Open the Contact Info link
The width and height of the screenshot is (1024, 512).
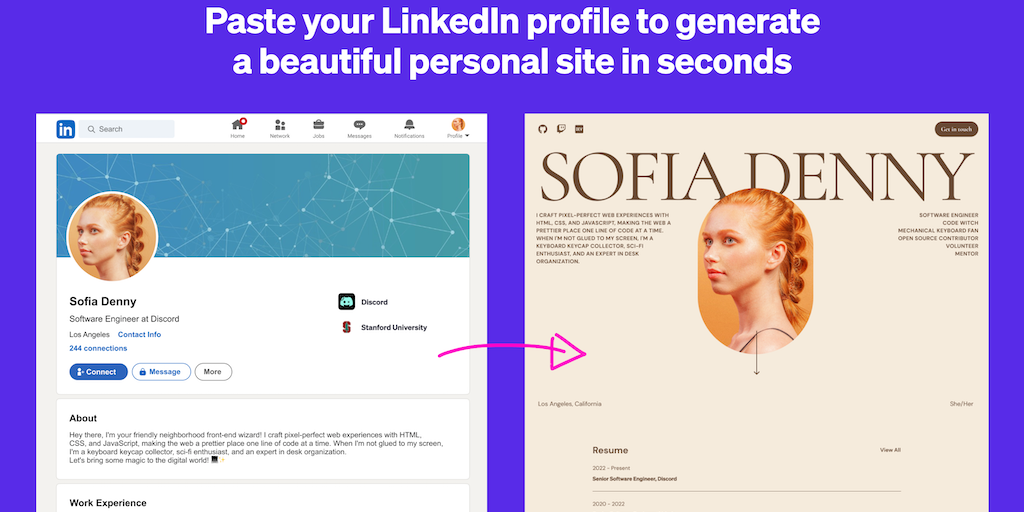[139, 334]
